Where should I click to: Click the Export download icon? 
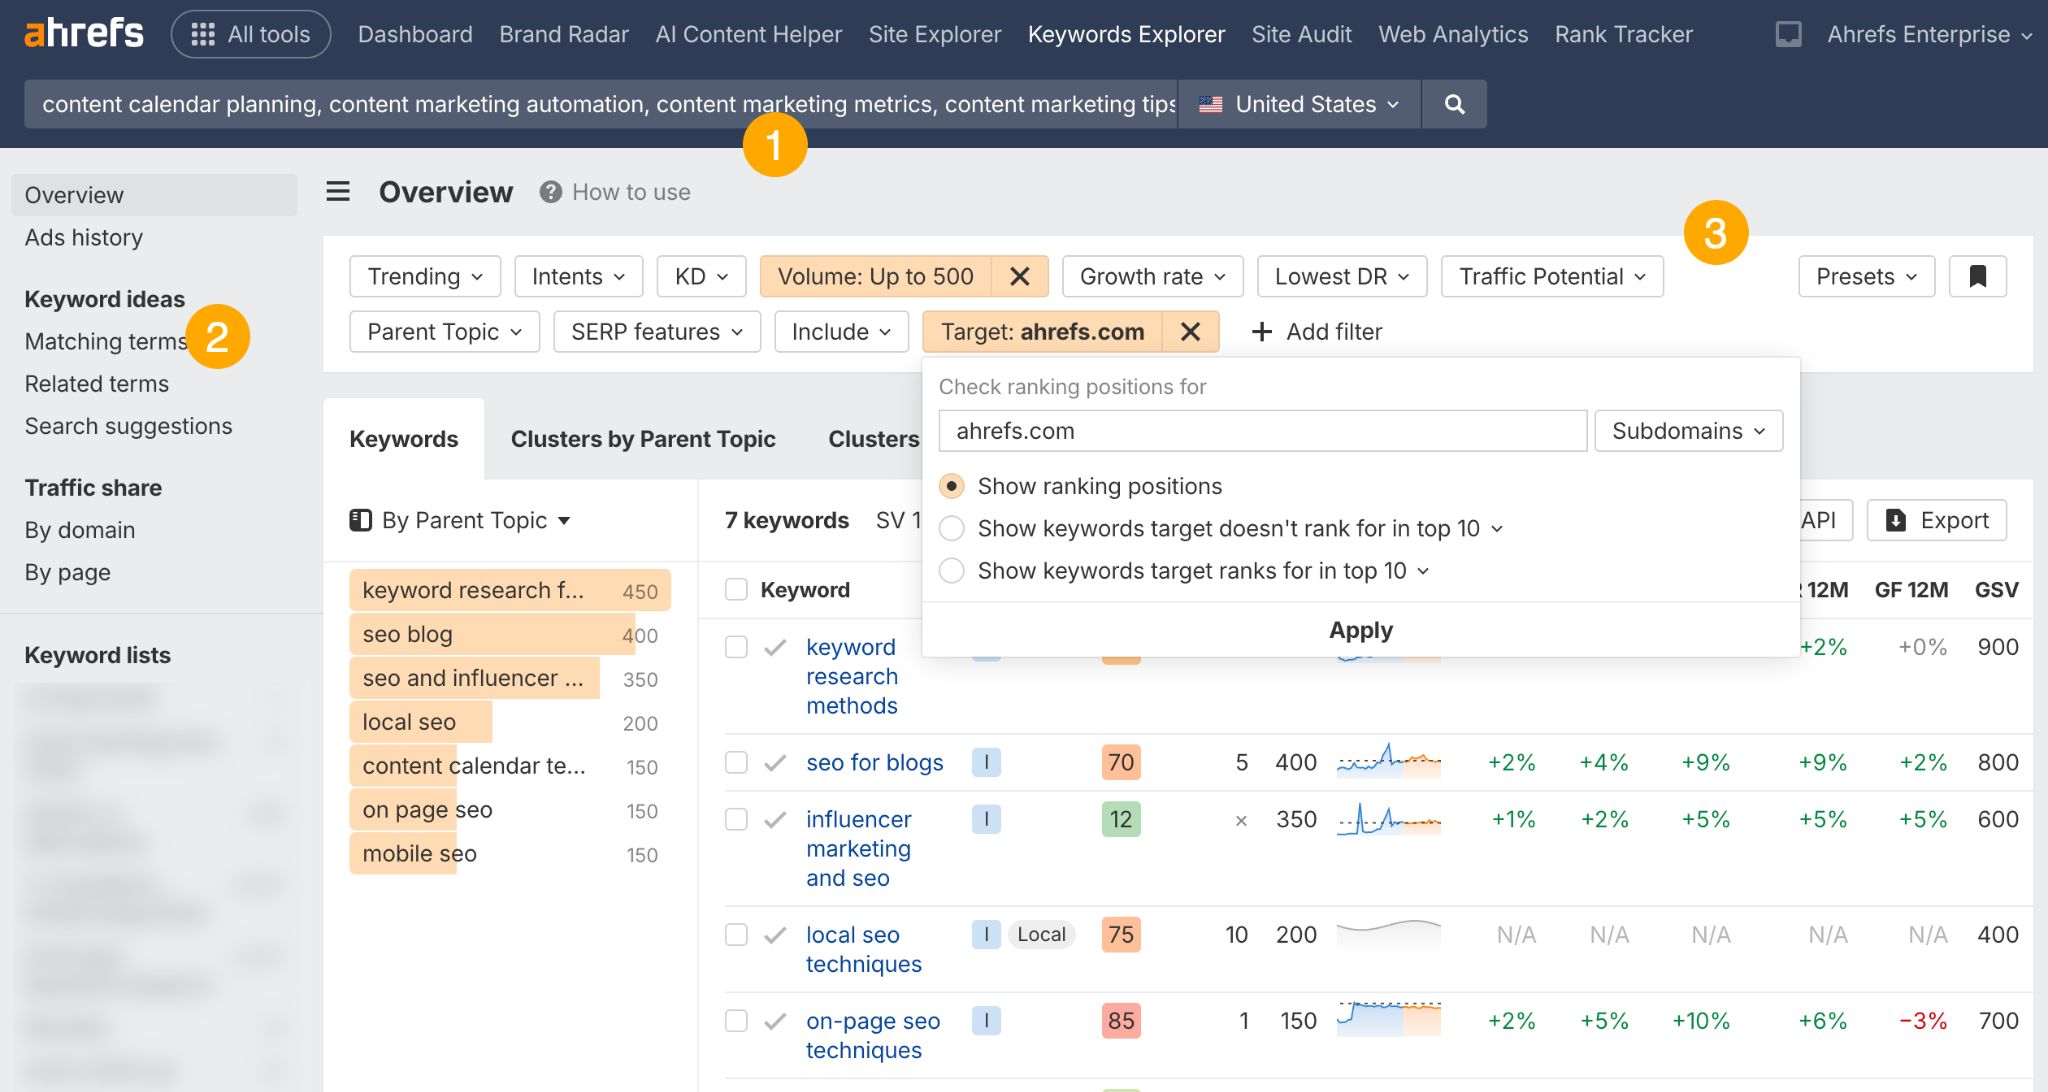tap(1895, 520)
